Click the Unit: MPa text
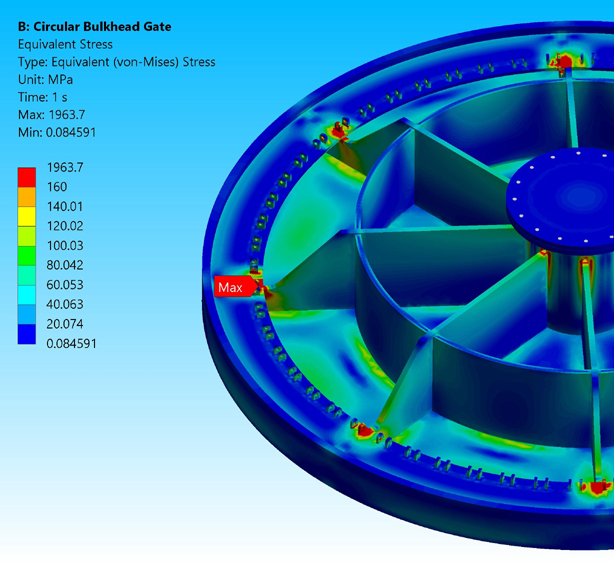614x562 pixels. (x=46, y=80)
